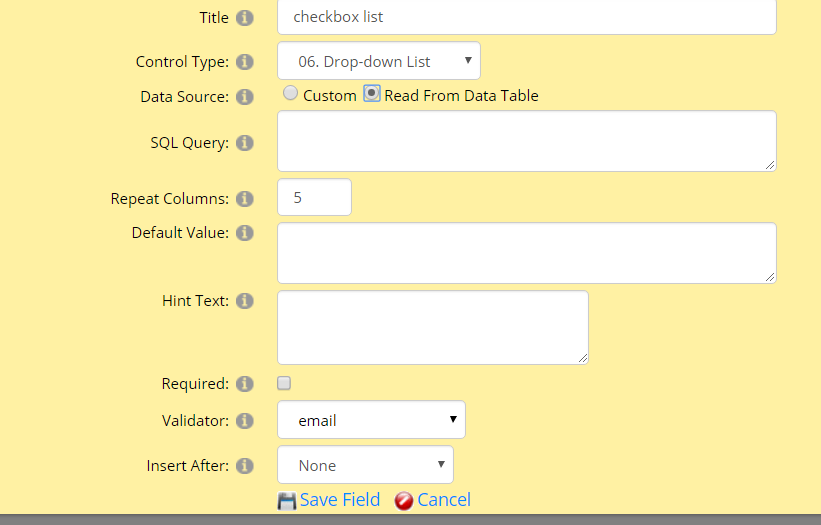Click the Save Field link

tap(340, 500)
